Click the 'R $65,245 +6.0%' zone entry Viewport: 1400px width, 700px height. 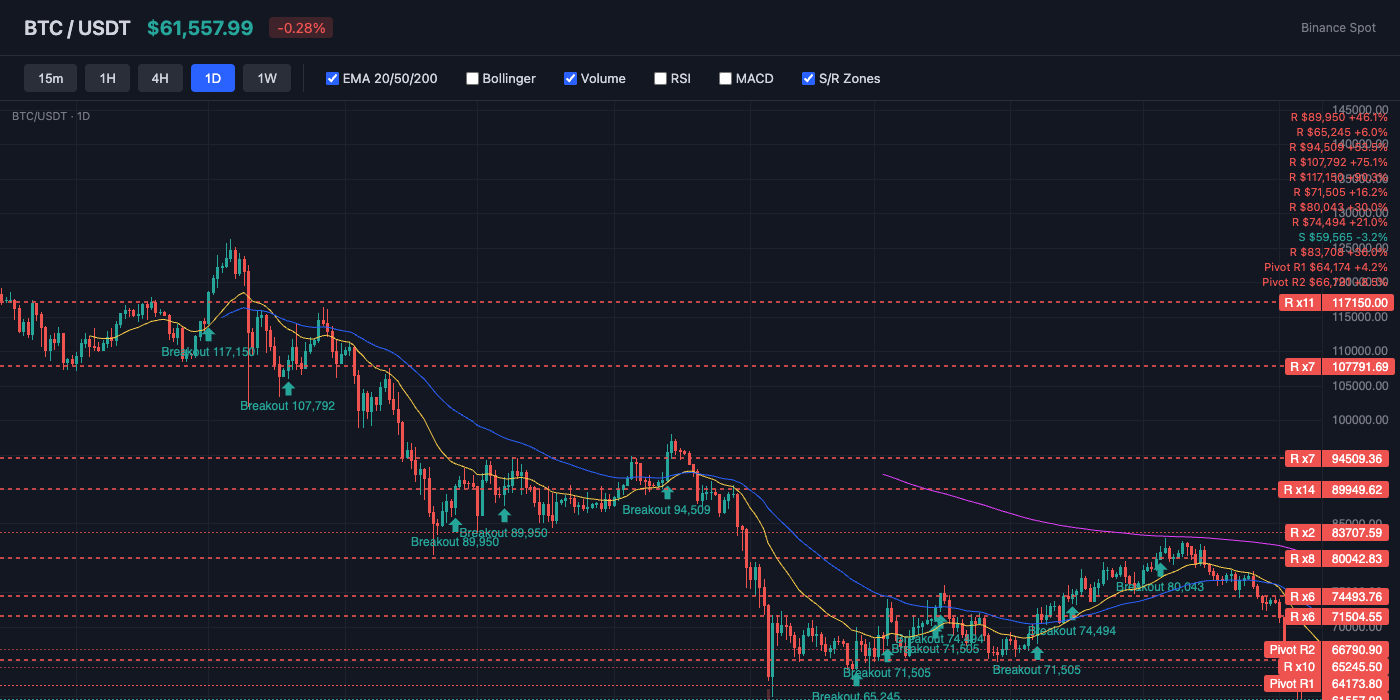coord(1341,132)
